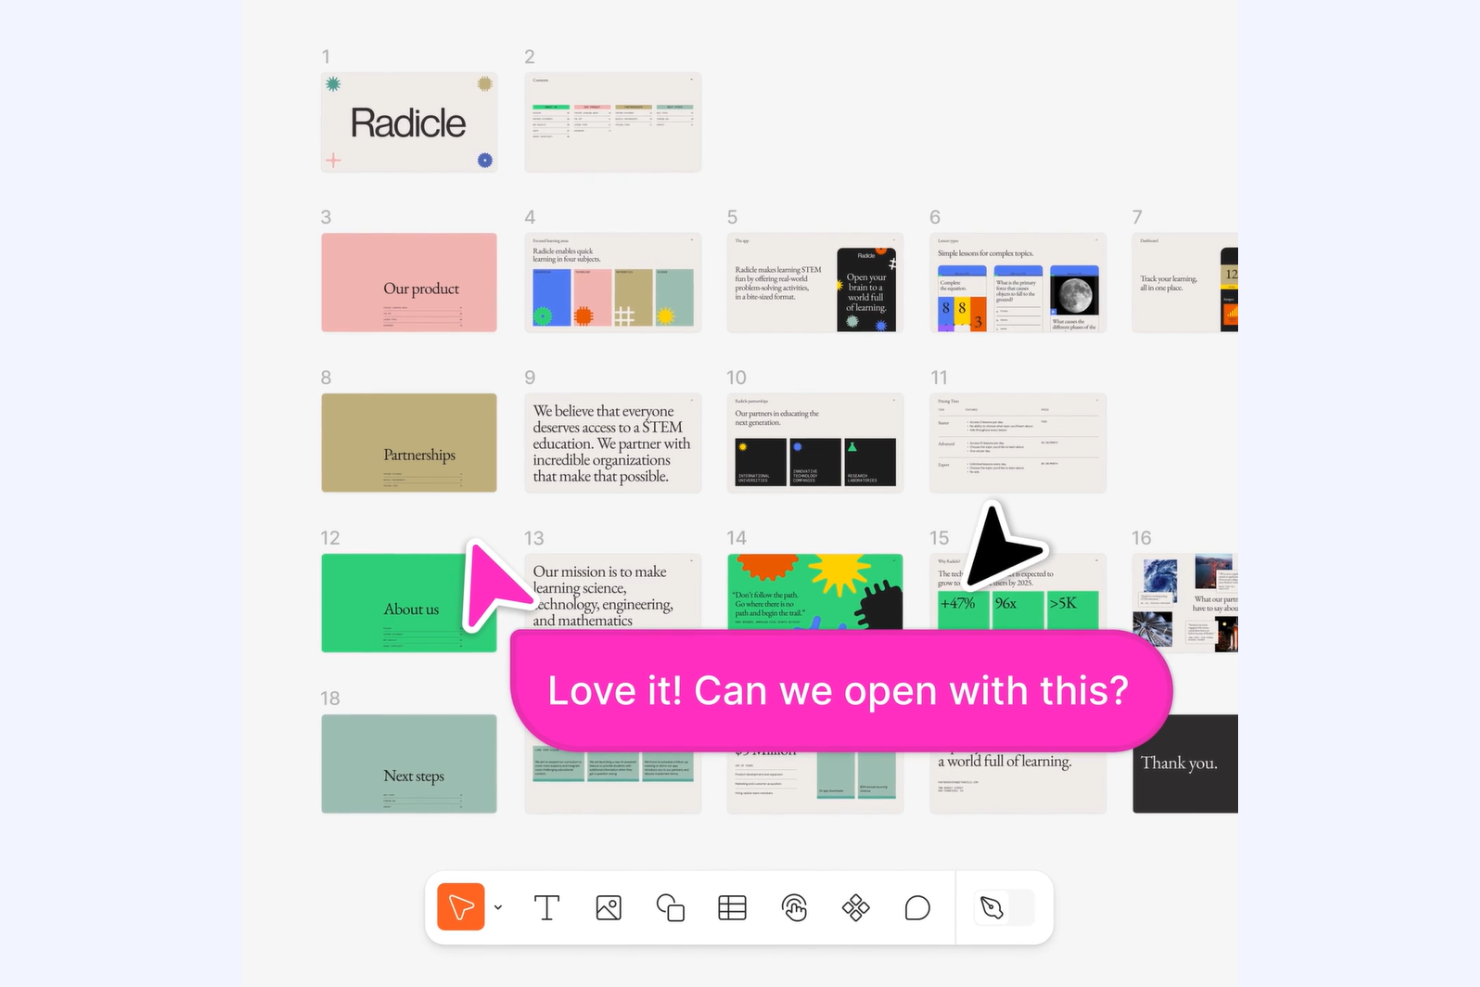The height and width of the screenshot is (987, 1480).
Task: Click the slide number label 12
Action: [x=330, y=538]
